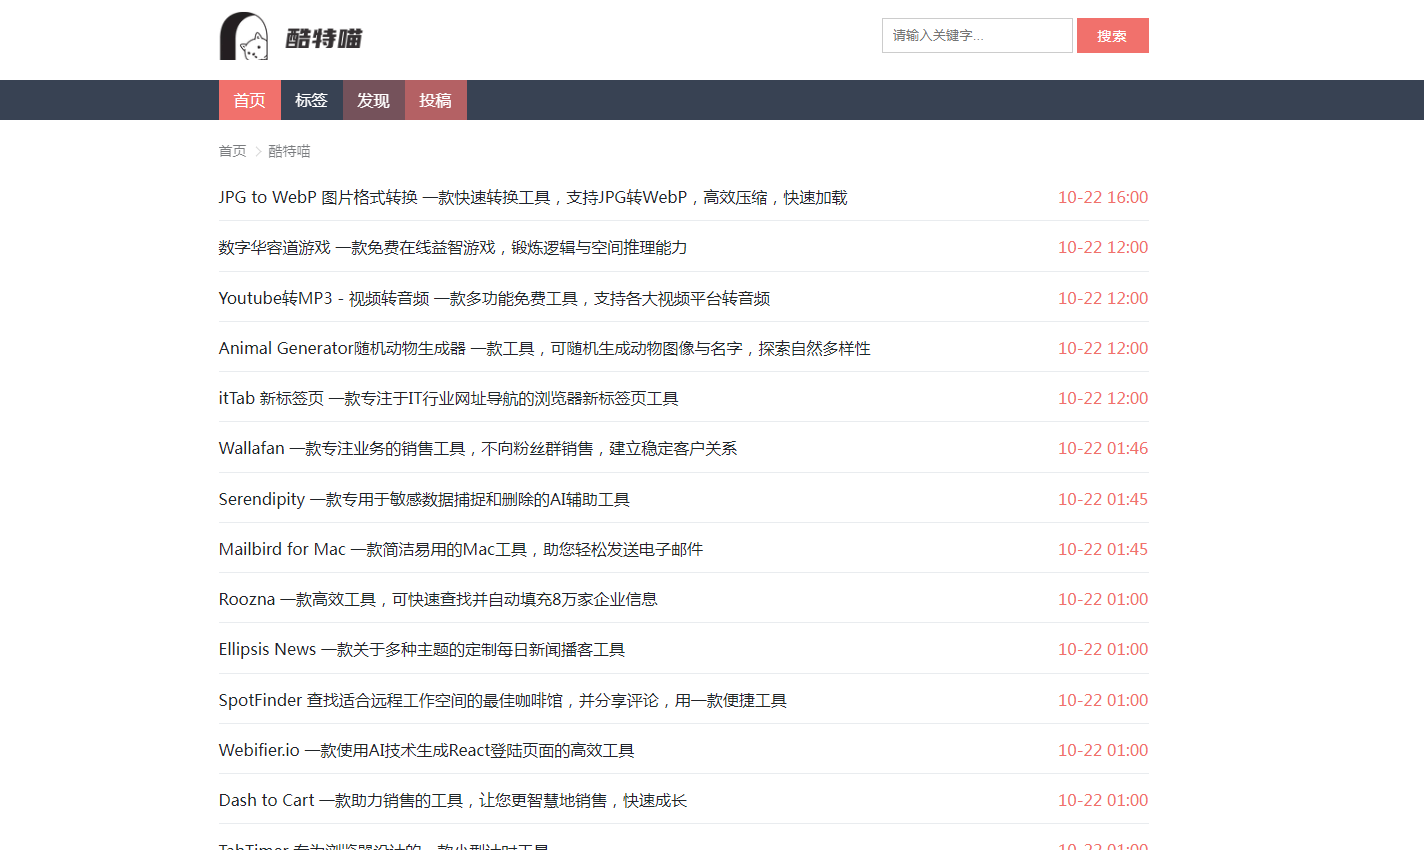Click the timestamp on the 数字华容道游戏 row
The image size is (1424, 850).
[x=1103, y=247]
